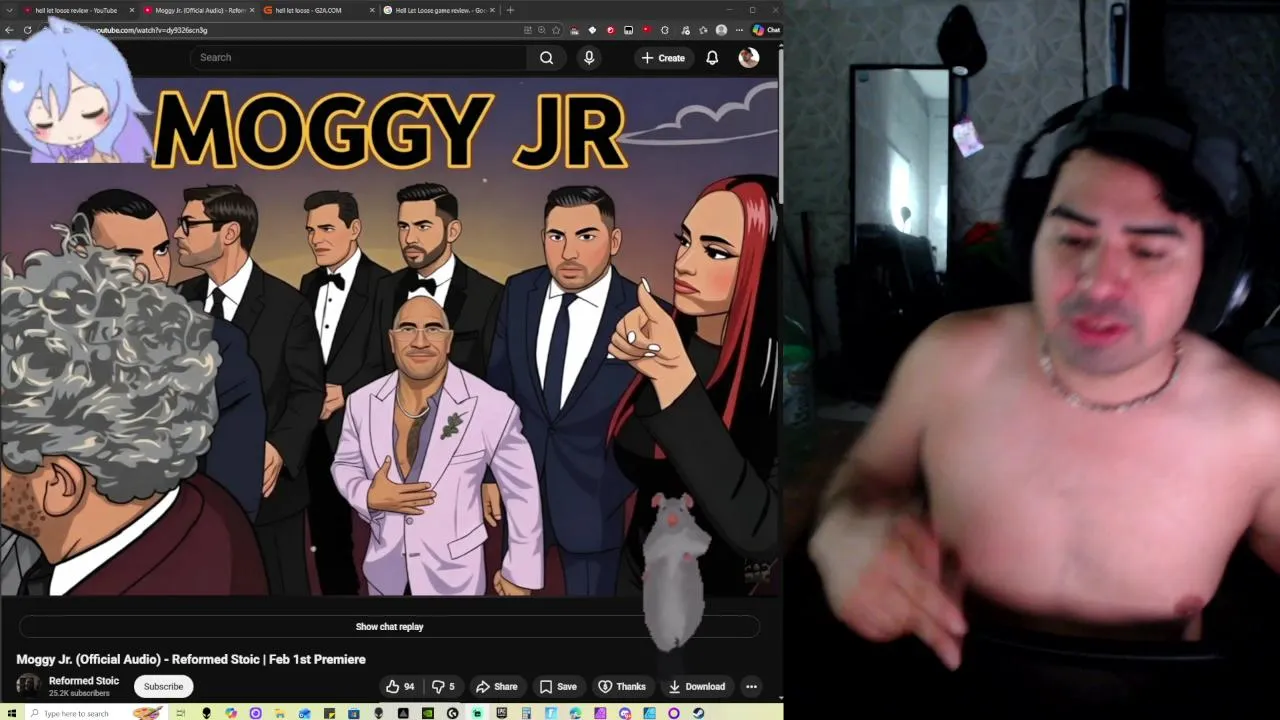Open Steam from taskbar
Image resolution: width=1280 pixels, height=720 pixels.
pos(698,713)
